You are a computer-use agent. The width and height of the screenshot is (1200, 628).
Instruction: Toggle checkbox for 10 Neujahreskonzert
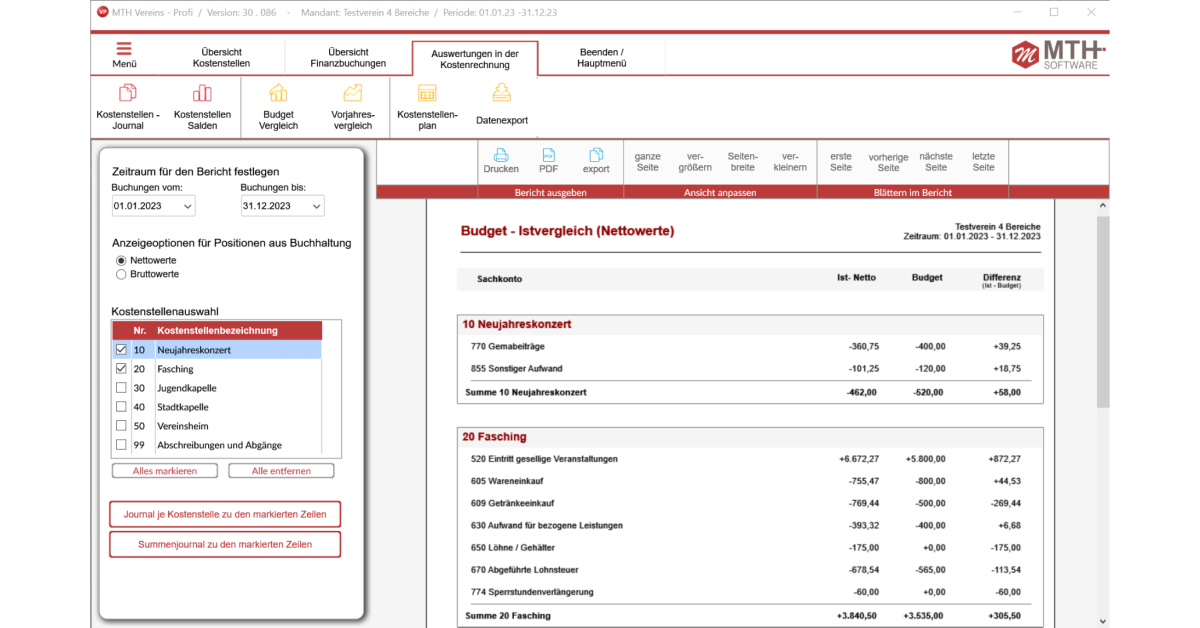pyautogui.click(x=121, y=350)
